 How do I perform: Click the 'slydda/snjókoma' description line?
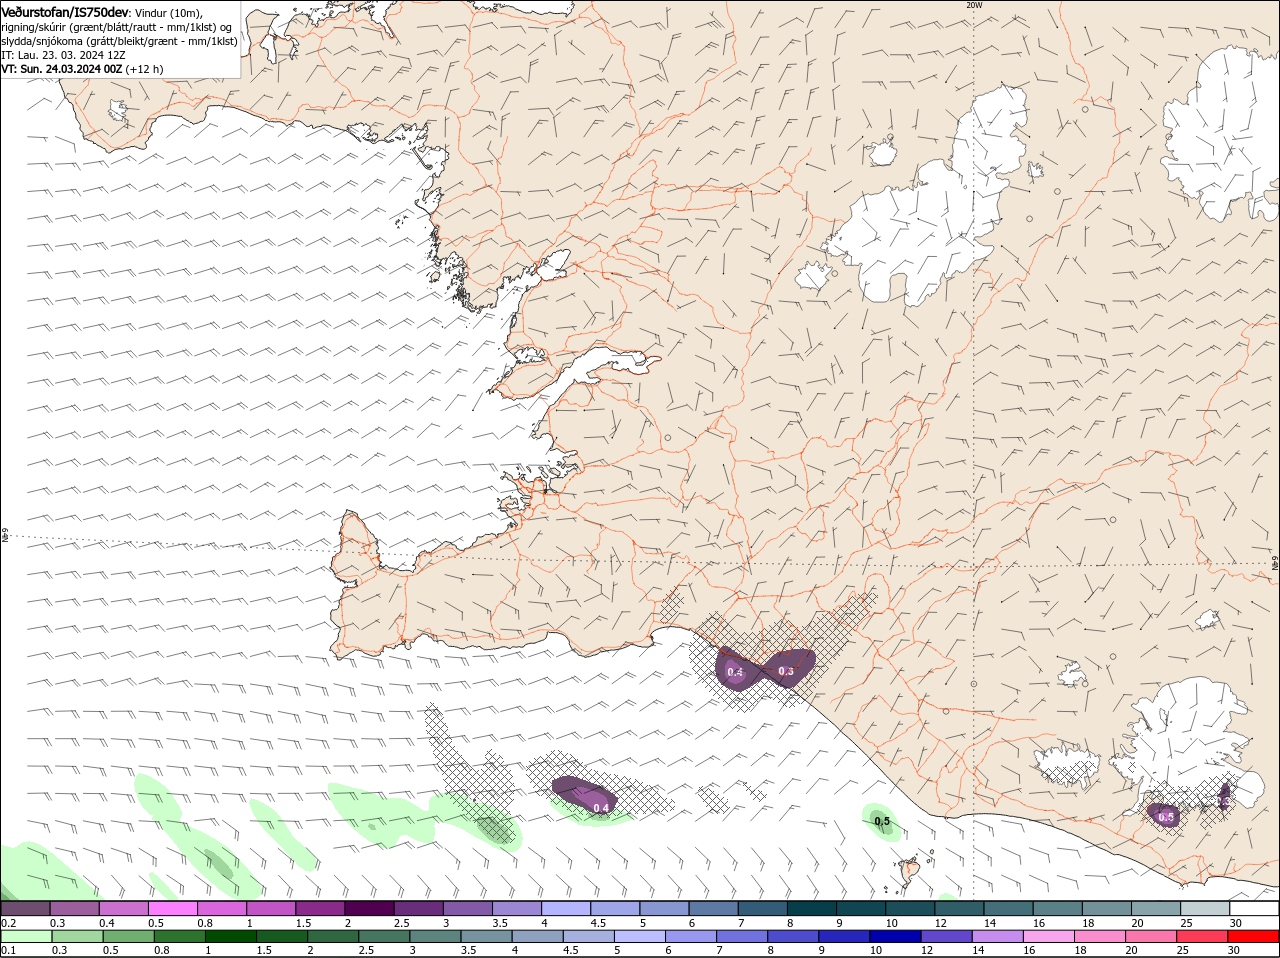pos(119,41)
